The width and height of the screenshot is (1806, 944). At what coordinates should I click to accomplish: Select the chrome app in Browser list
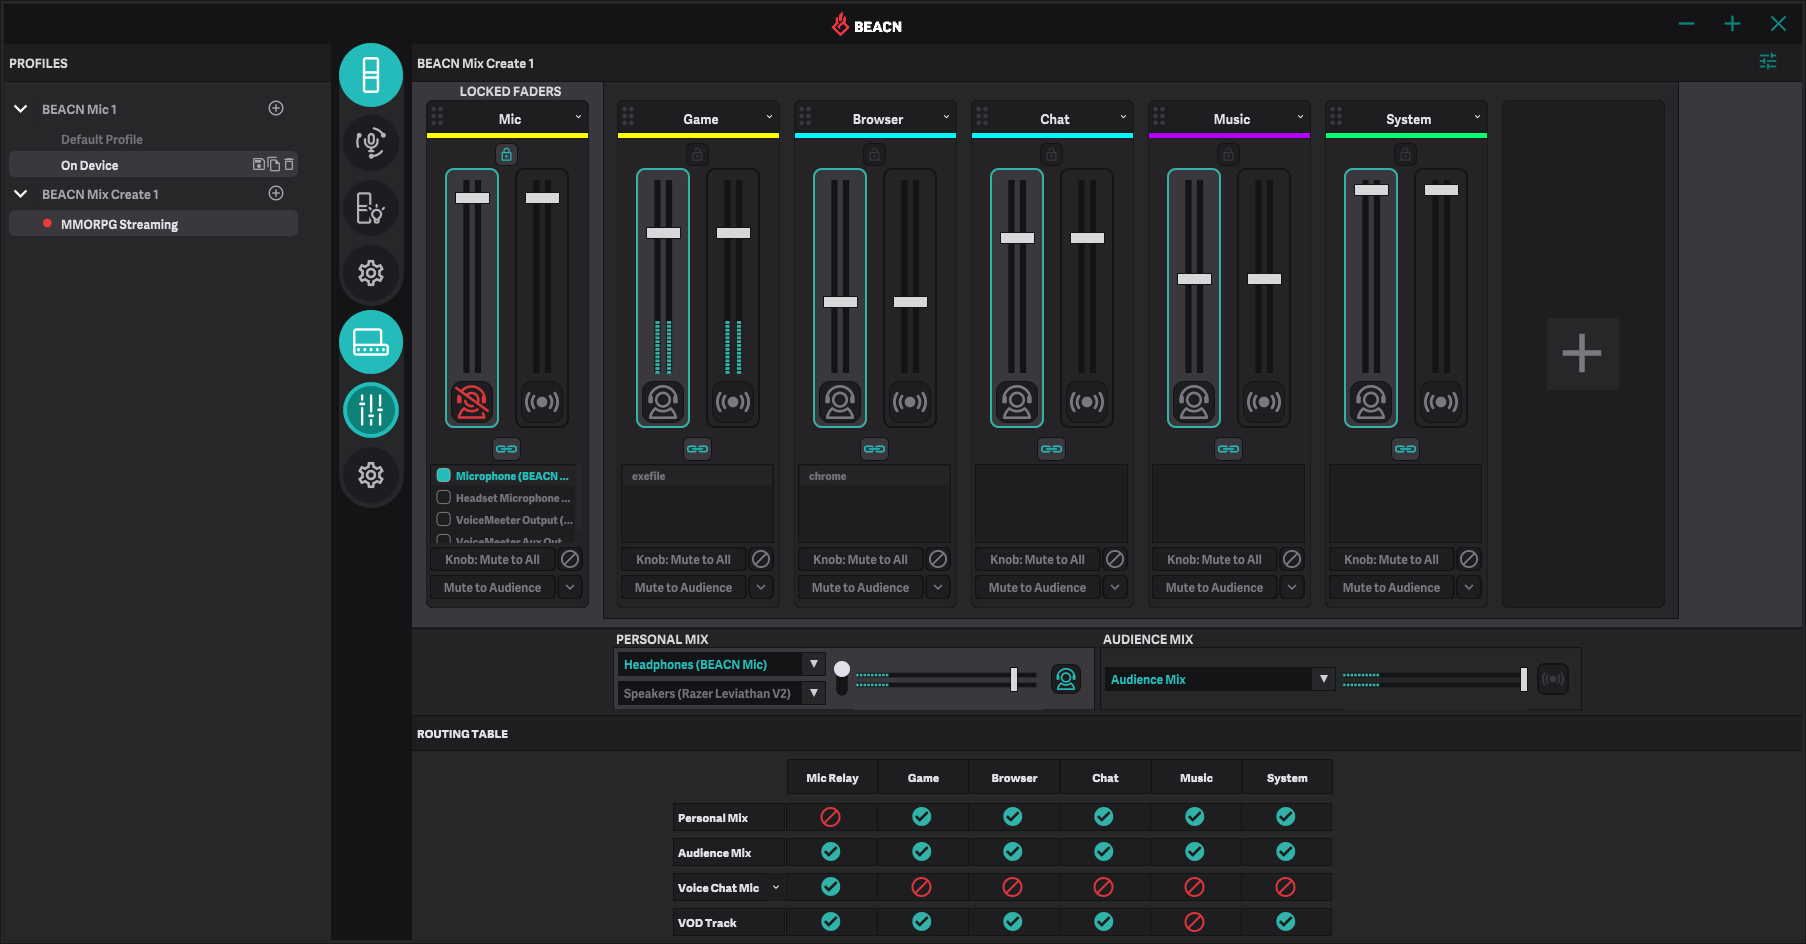tap(873, 476)
